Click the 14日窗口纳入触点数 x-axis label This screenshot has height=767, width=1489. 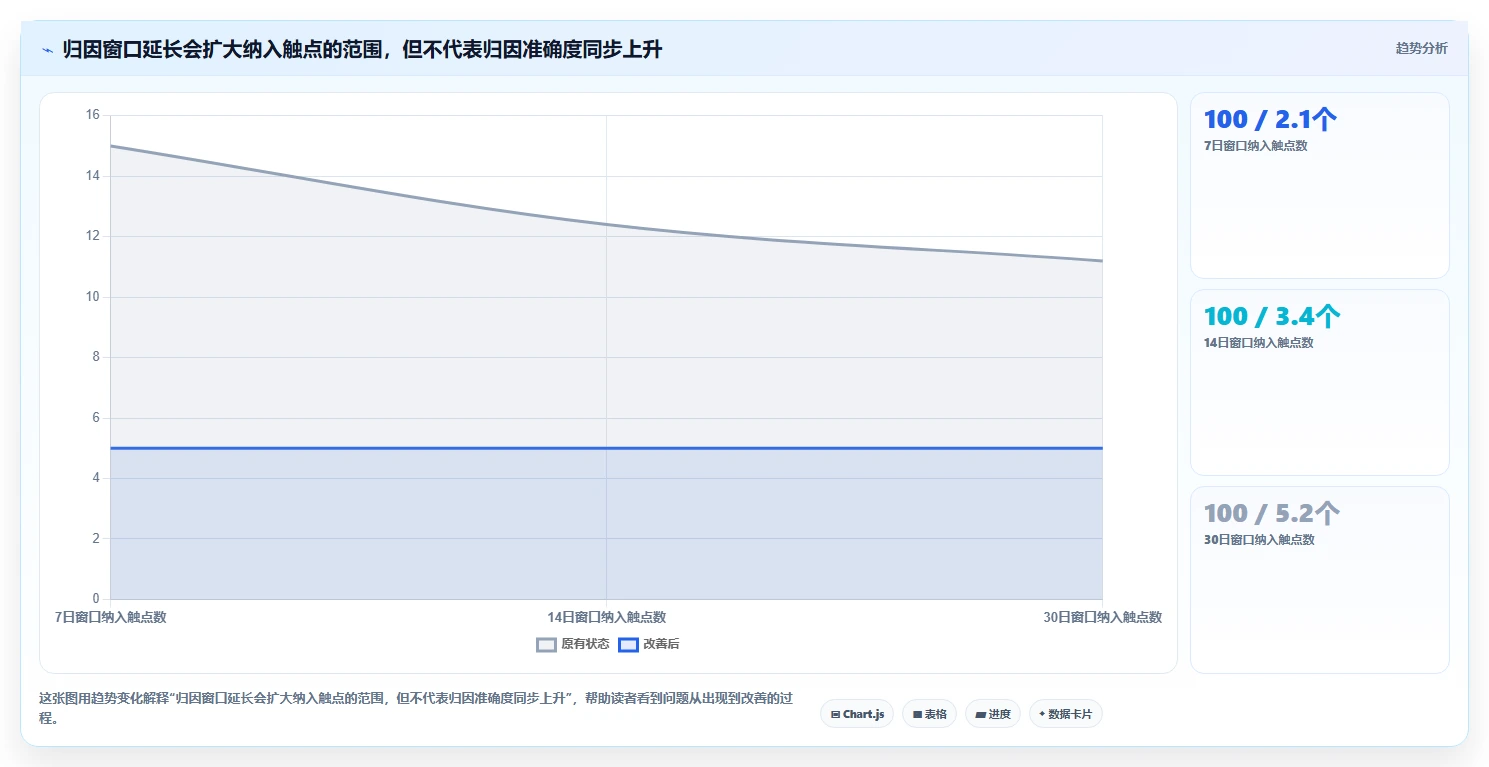[x=606, y=618]
